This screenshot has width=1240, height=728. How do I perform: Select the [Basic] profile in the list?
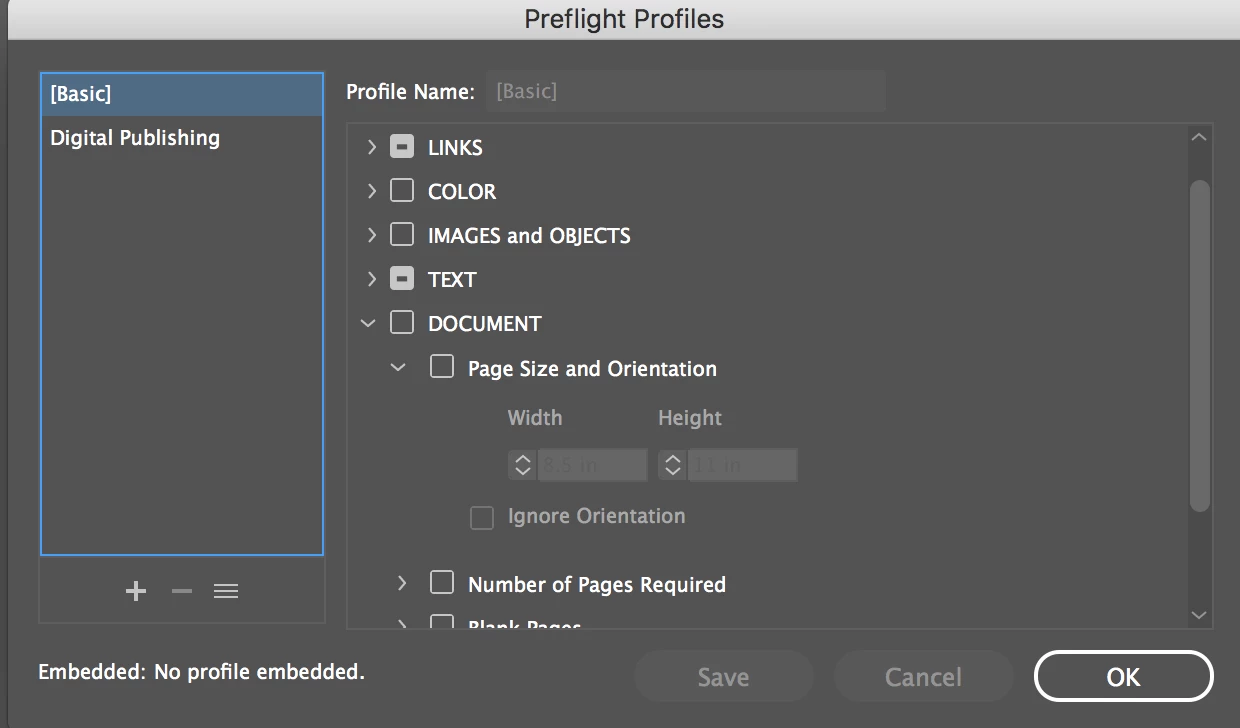(182, 94)
